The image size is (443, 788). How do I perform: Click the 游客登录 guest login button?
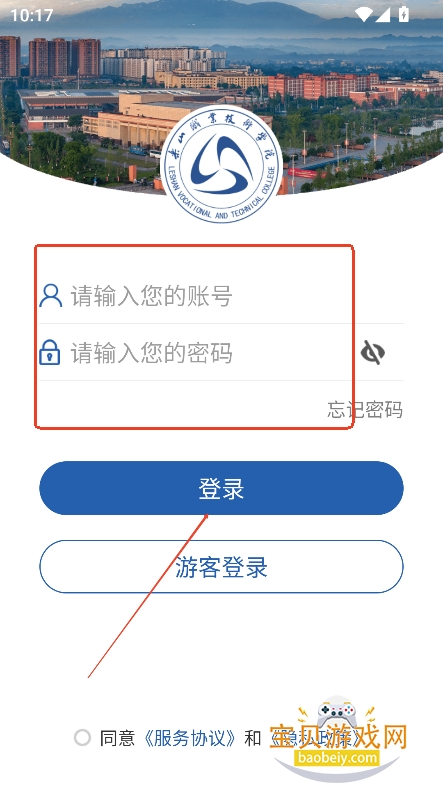(x=222, y=566)
